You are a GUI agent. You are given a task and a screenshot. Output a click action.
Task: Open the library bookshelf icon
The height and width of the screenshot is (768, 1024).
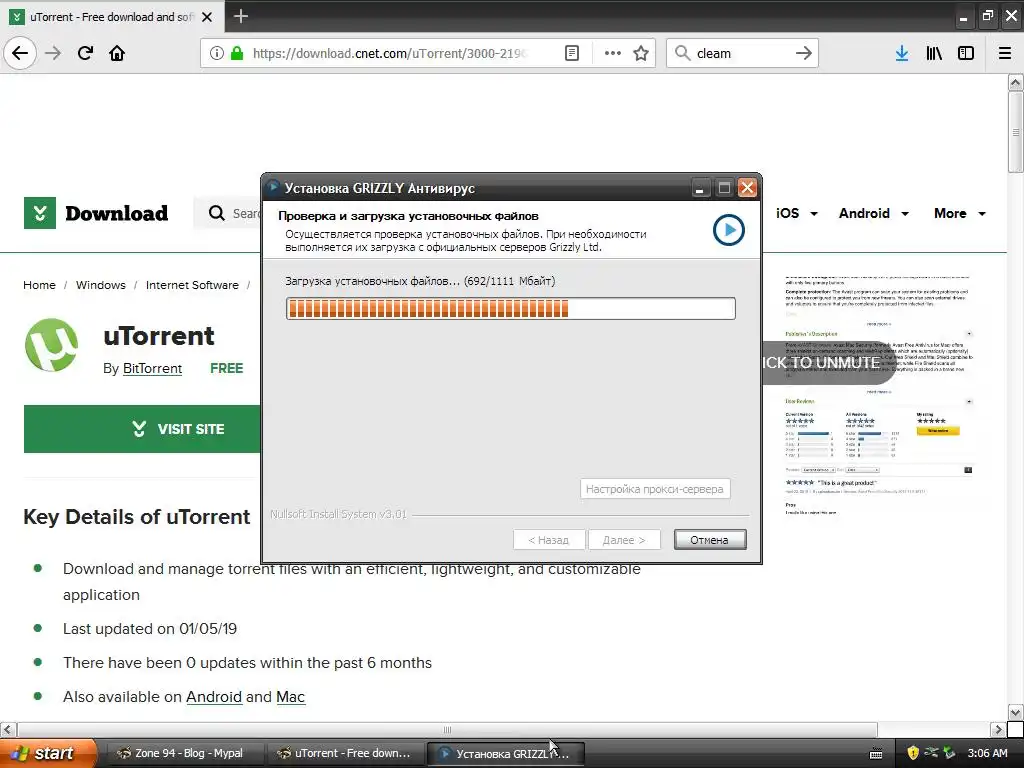[934, 54]
